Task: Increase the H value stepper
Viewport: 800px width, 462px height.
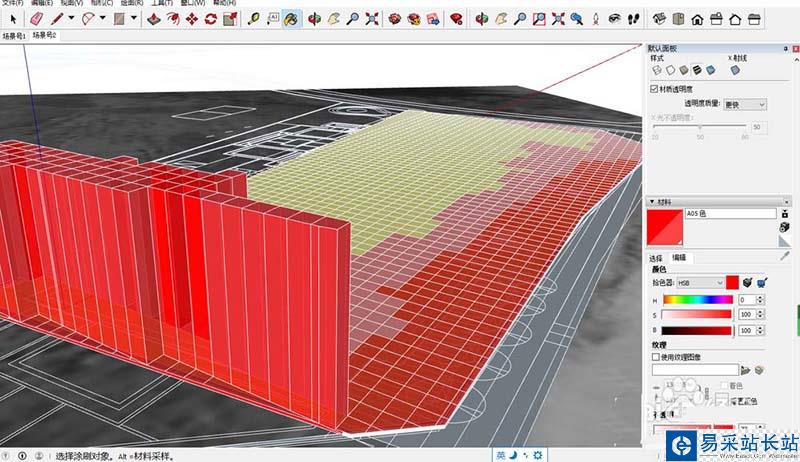Action: pyautogui.click(x=760, y=297)
